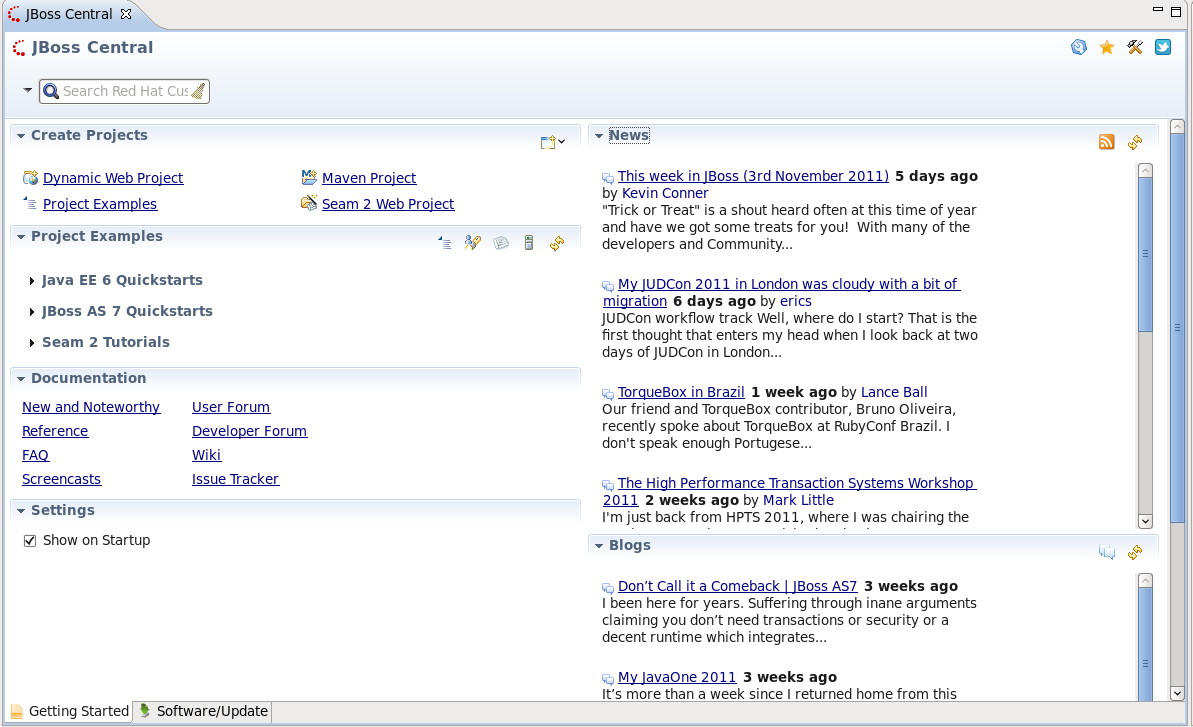Open the Issue Tracker link
Screen dimensions: 1193x727
(235, 479)
